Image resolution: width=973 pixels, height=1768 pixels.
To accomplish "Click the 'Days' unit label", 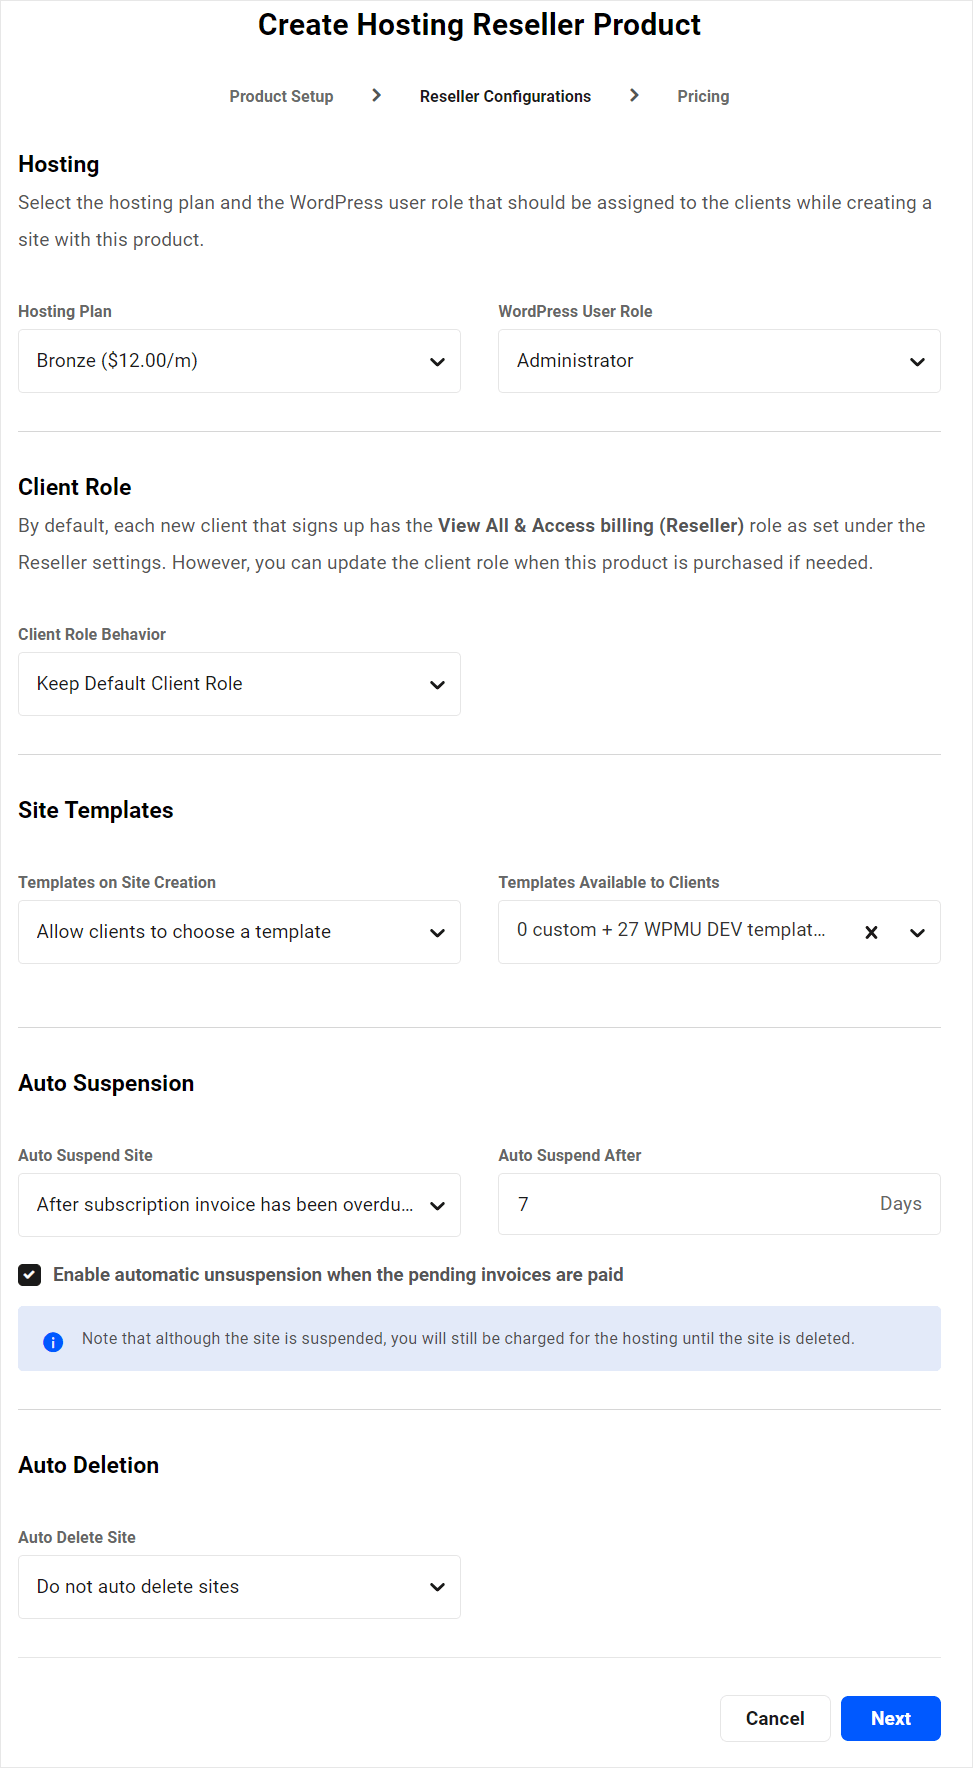I will 900,1204.
